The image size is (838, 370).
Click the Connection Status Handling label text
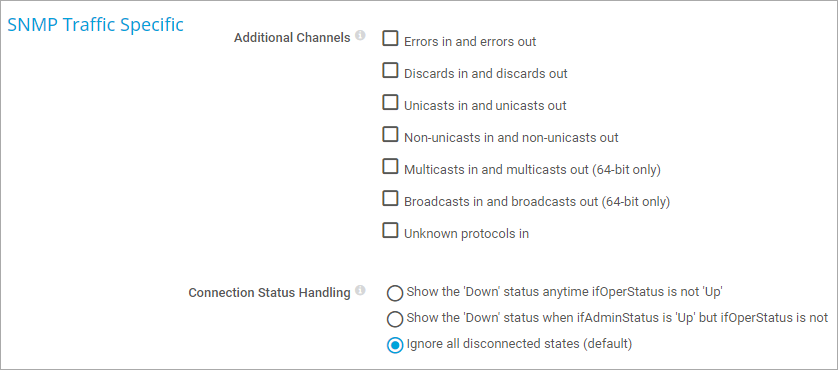coord(269,293)
